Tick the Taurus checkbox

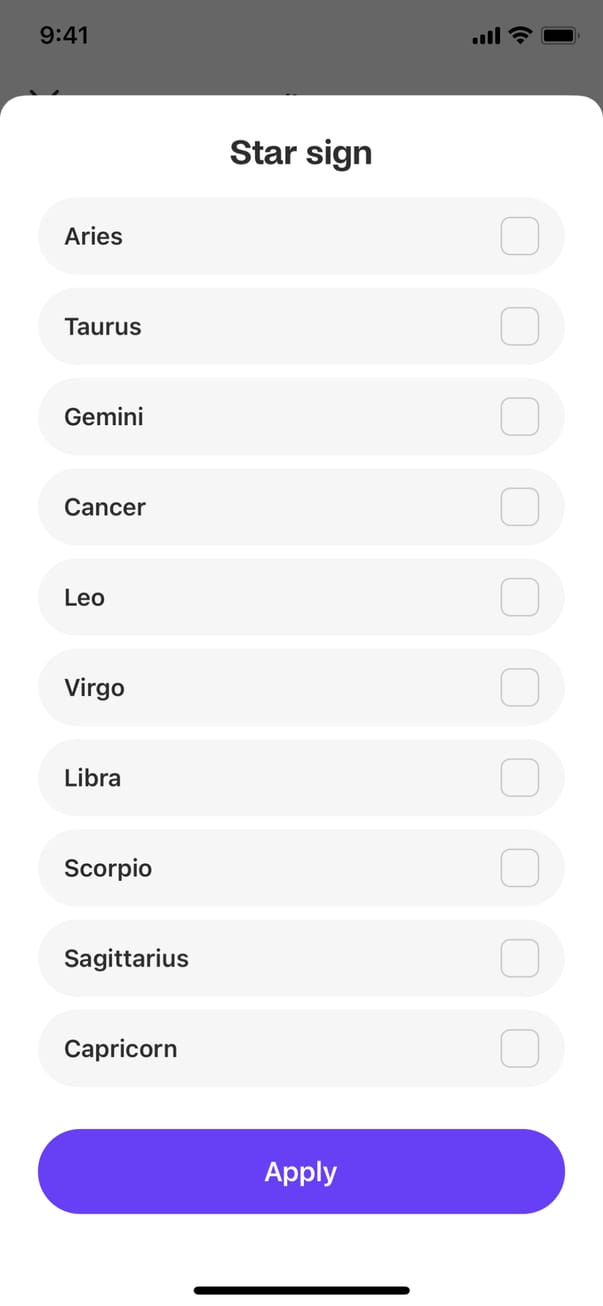519,327
